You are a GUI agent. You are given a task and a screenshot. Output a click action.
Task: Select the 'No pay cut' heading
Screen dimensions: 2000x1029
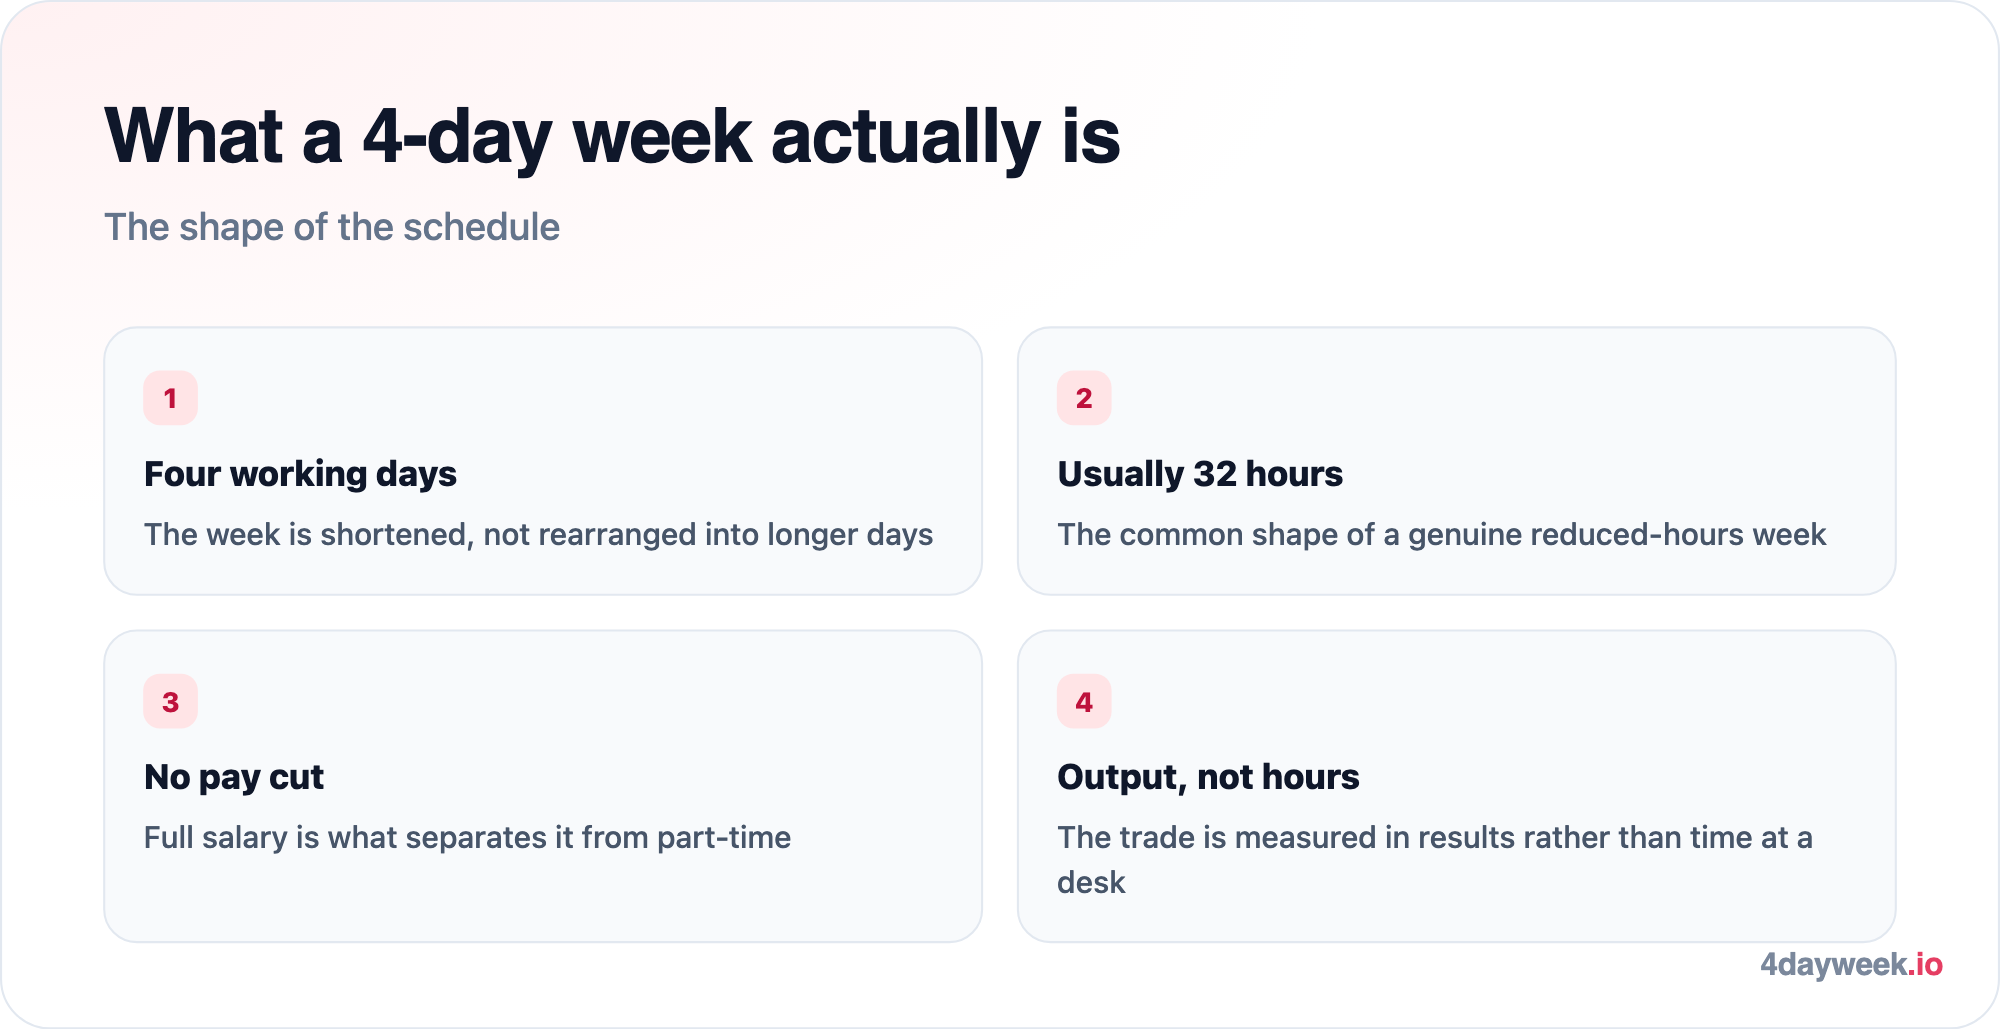click(x=234, y=777)
